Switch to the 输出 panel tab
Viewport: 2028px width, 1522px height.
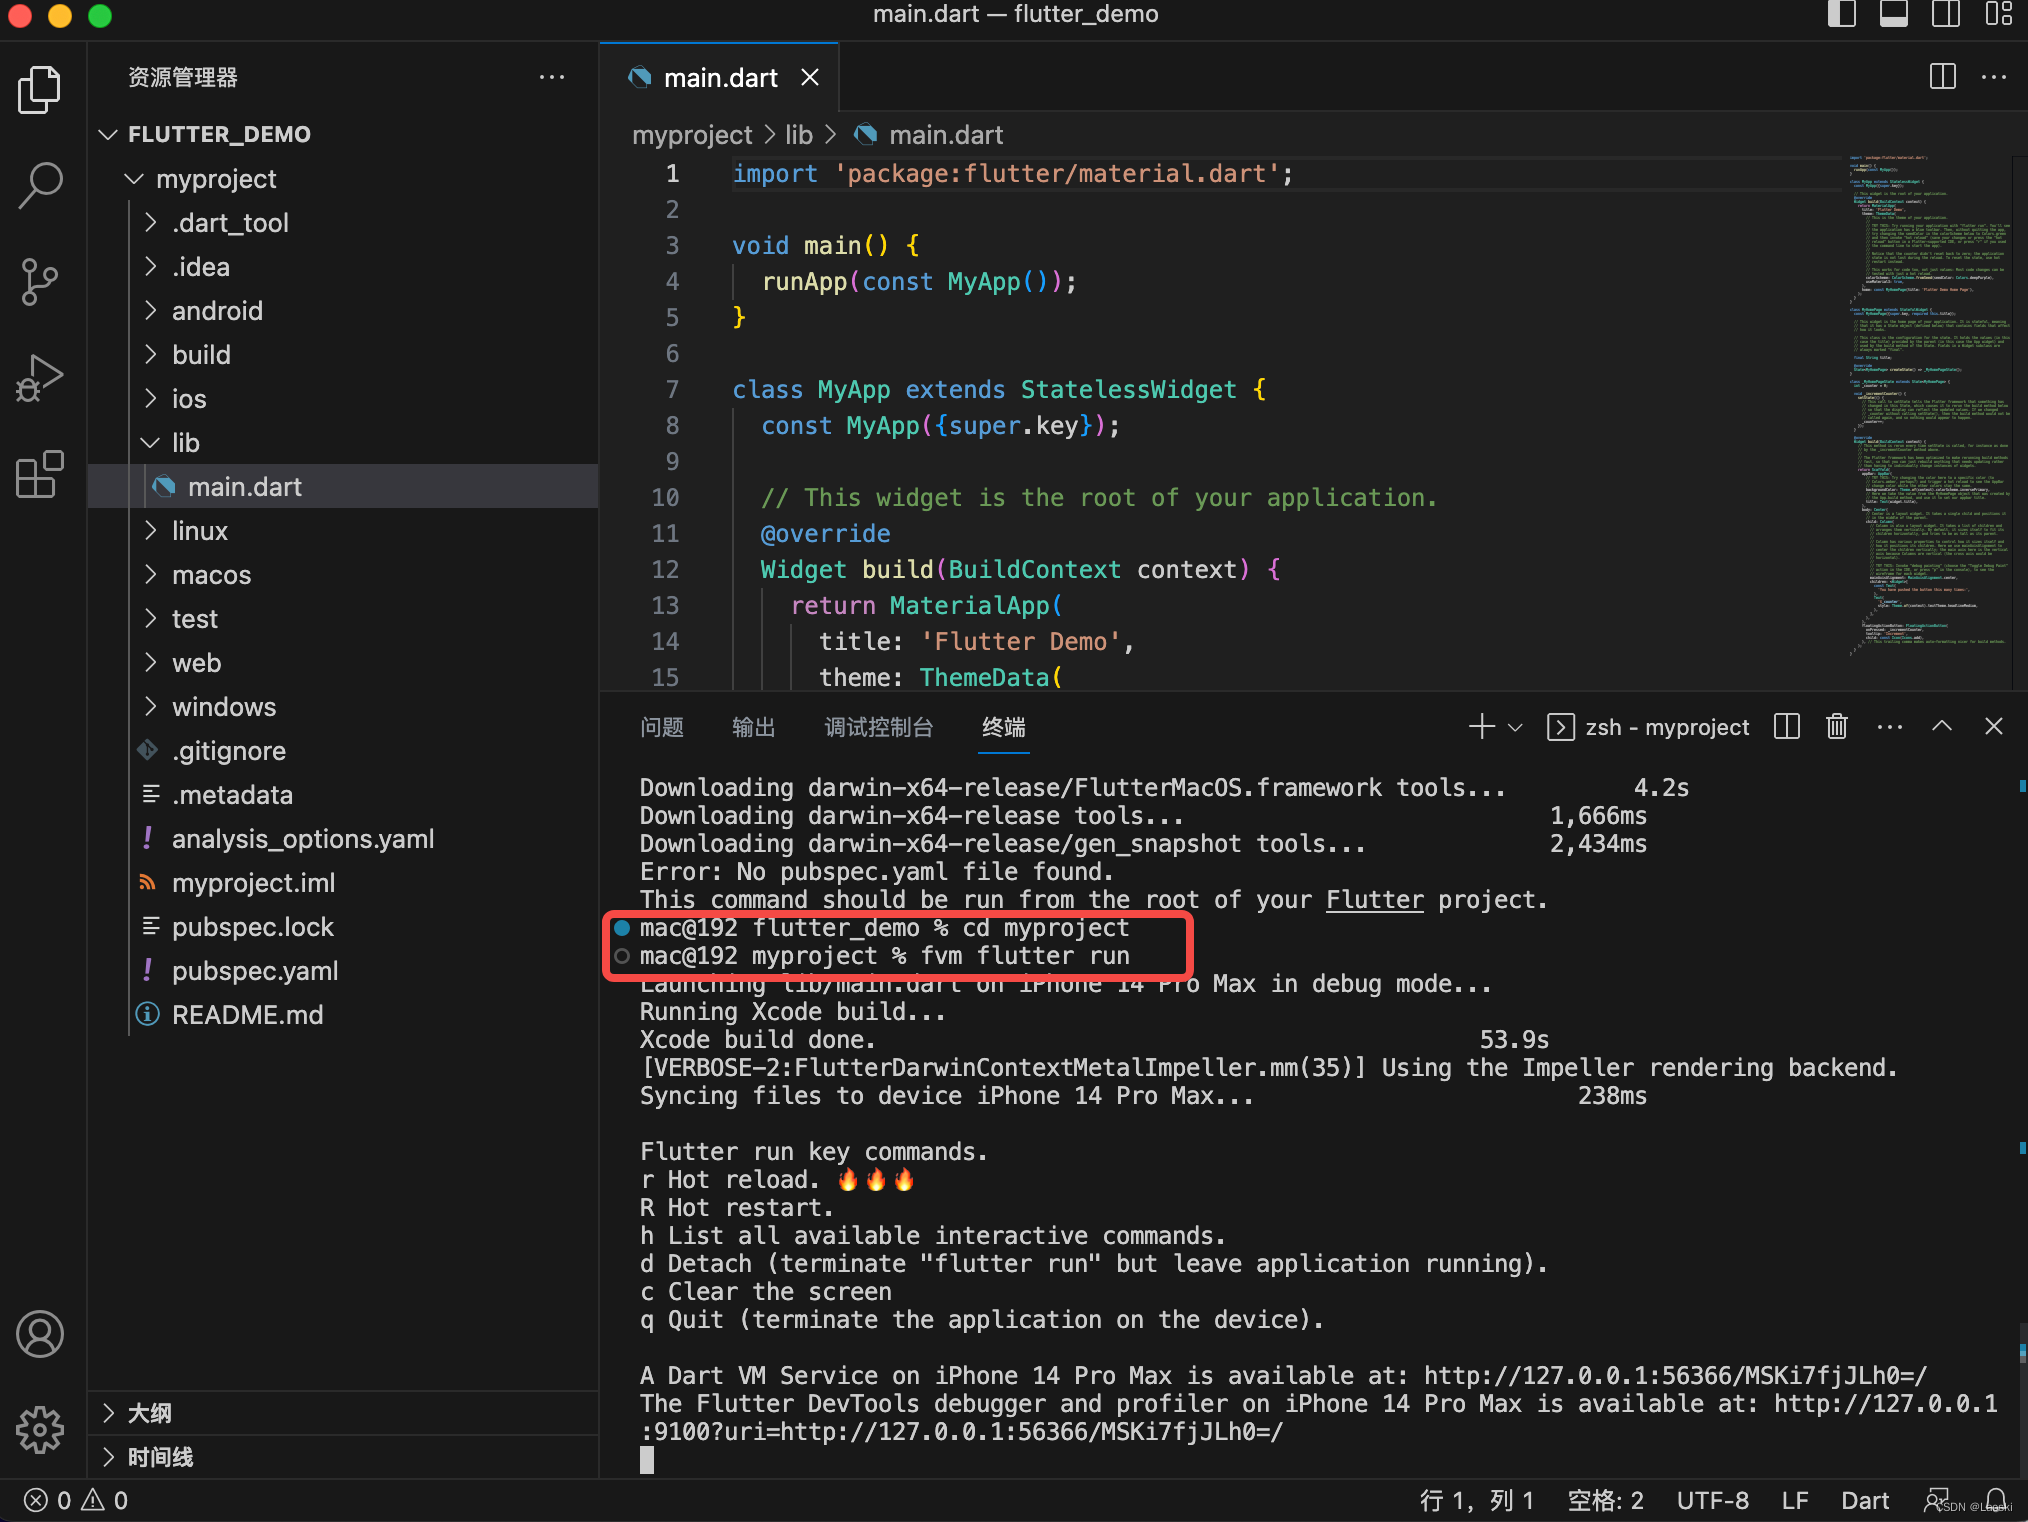click(753, 727)
